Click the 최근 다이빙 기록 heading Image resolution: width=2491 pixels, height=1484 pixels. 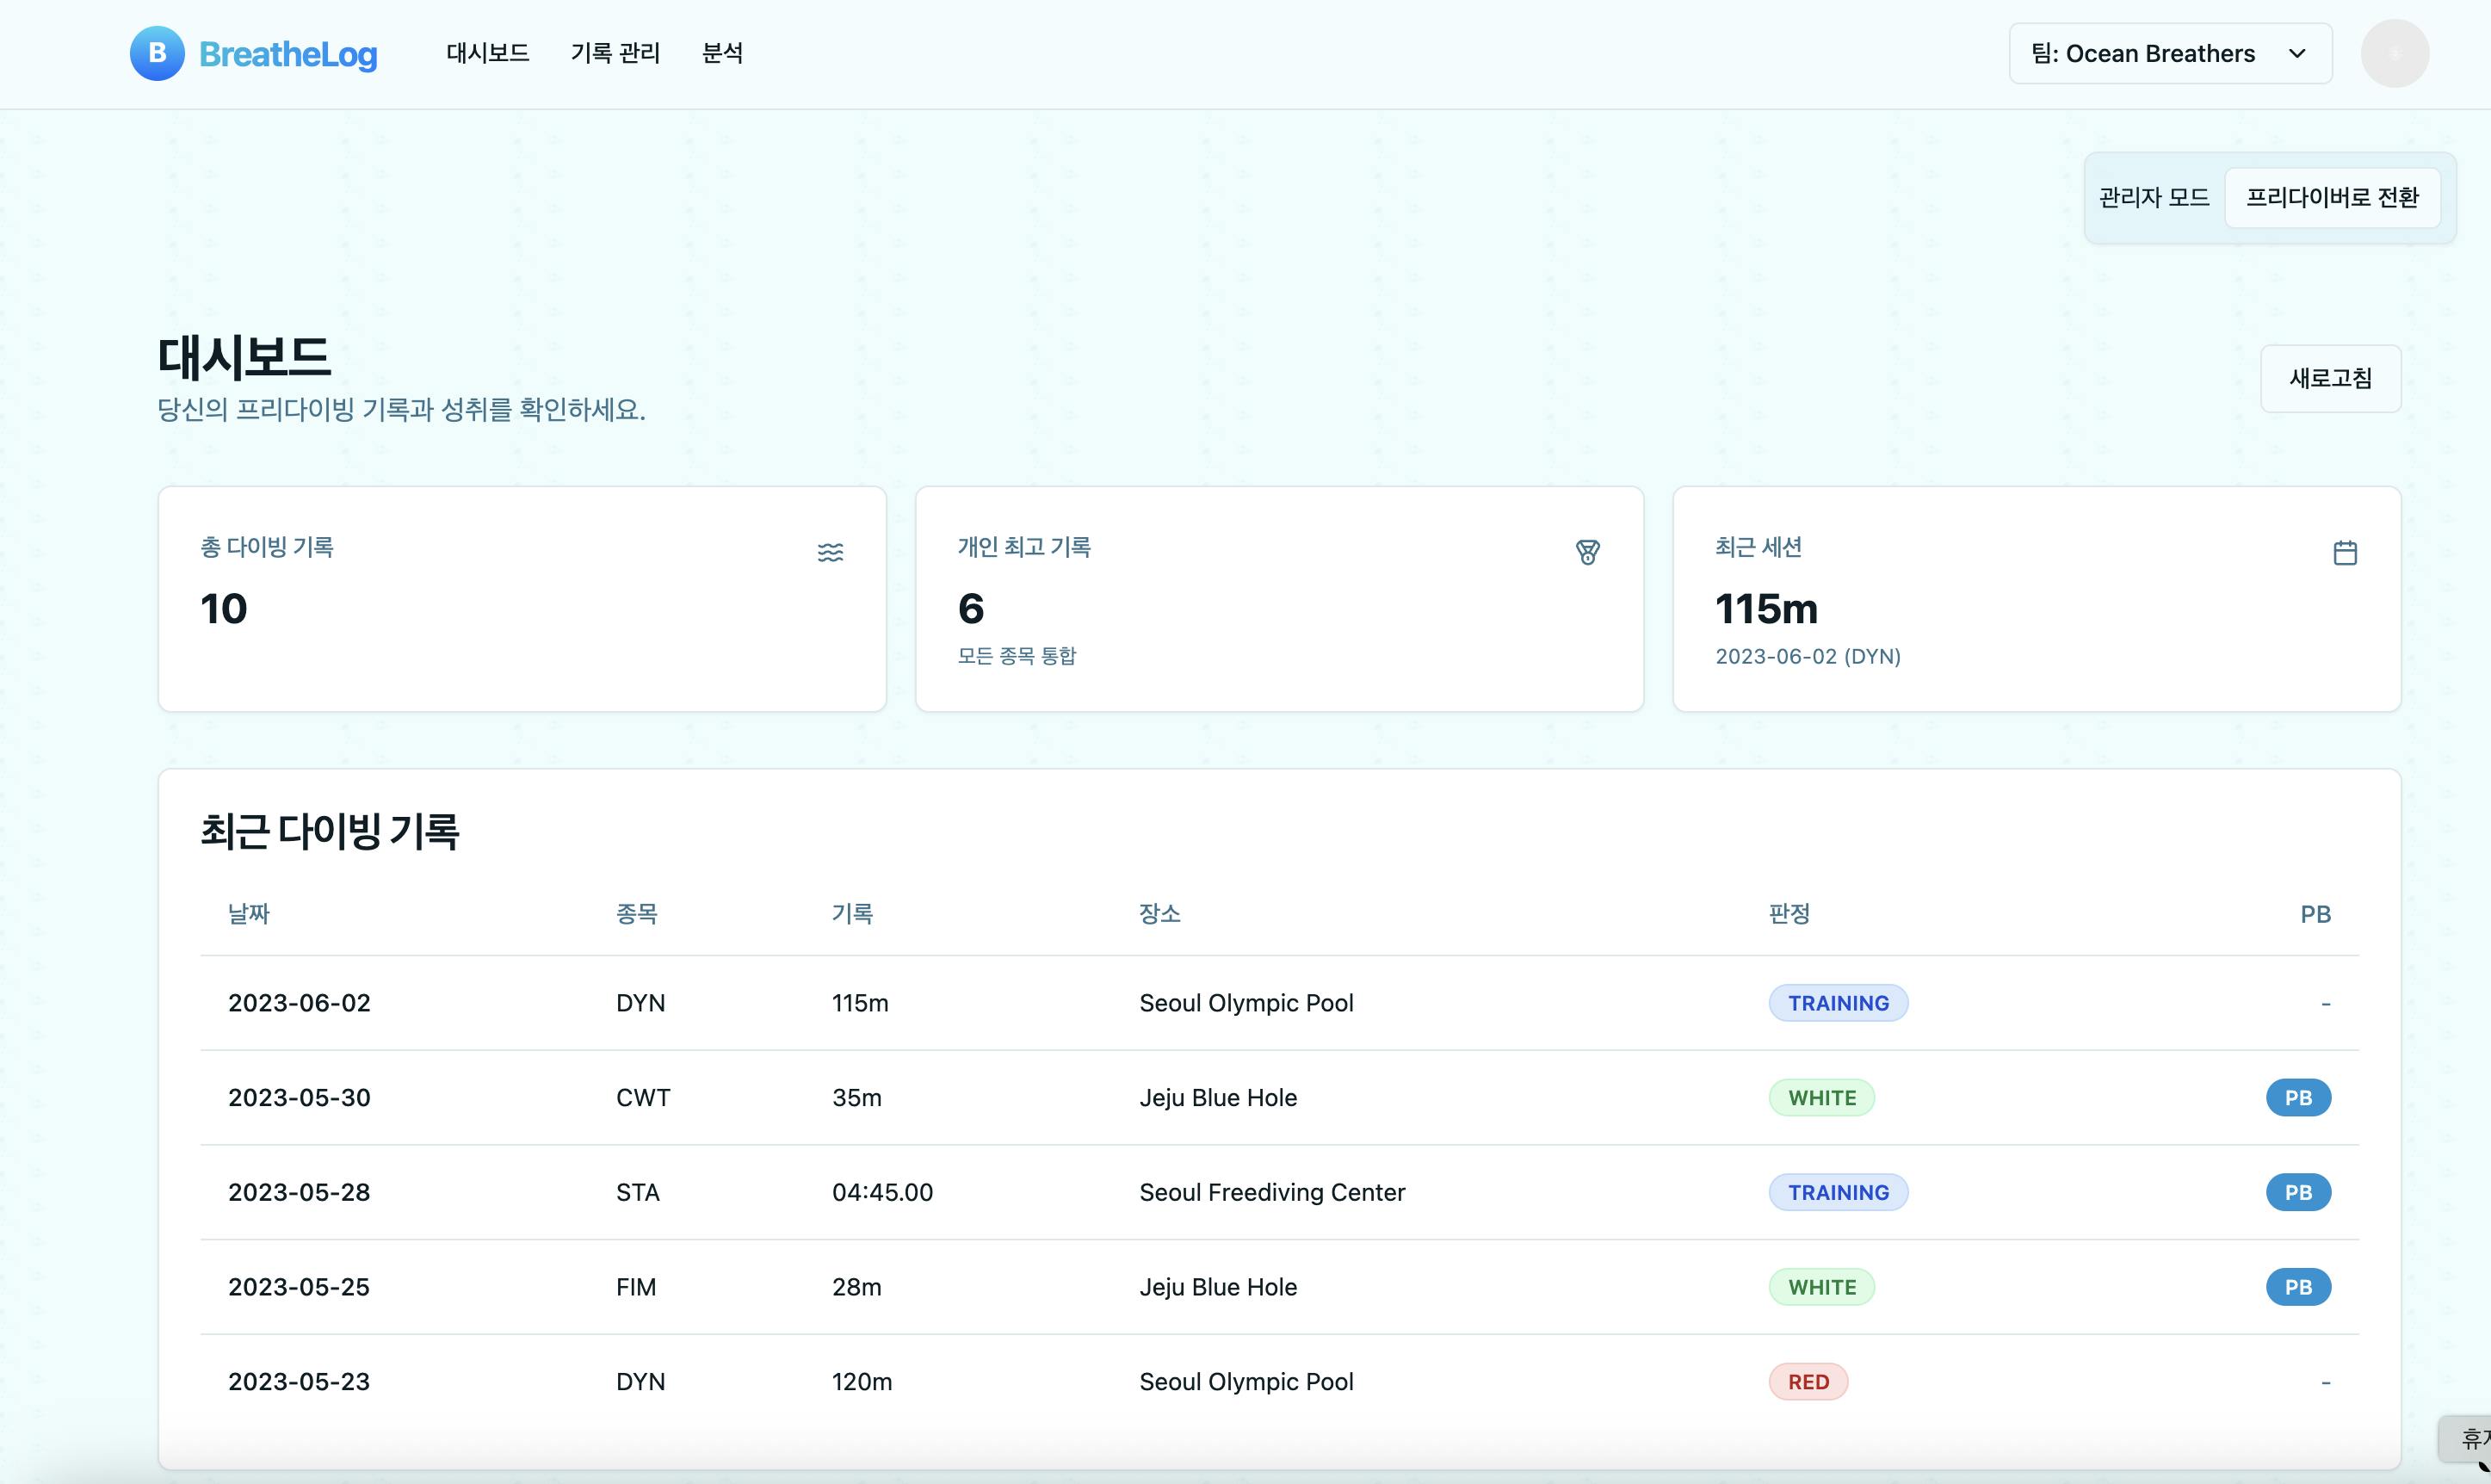click(329, 831)
